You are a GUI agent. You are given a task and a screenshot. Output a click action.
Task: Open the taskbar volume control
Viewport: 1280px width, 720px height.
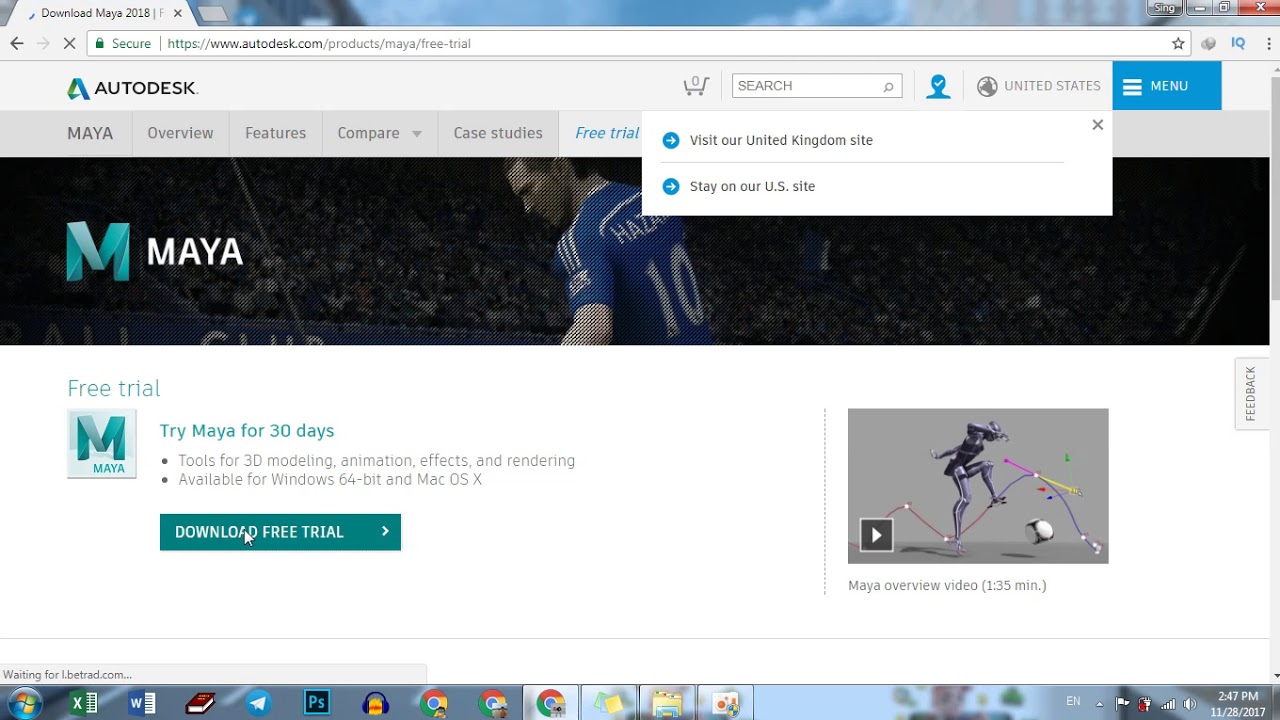[x=1190, y=704]
